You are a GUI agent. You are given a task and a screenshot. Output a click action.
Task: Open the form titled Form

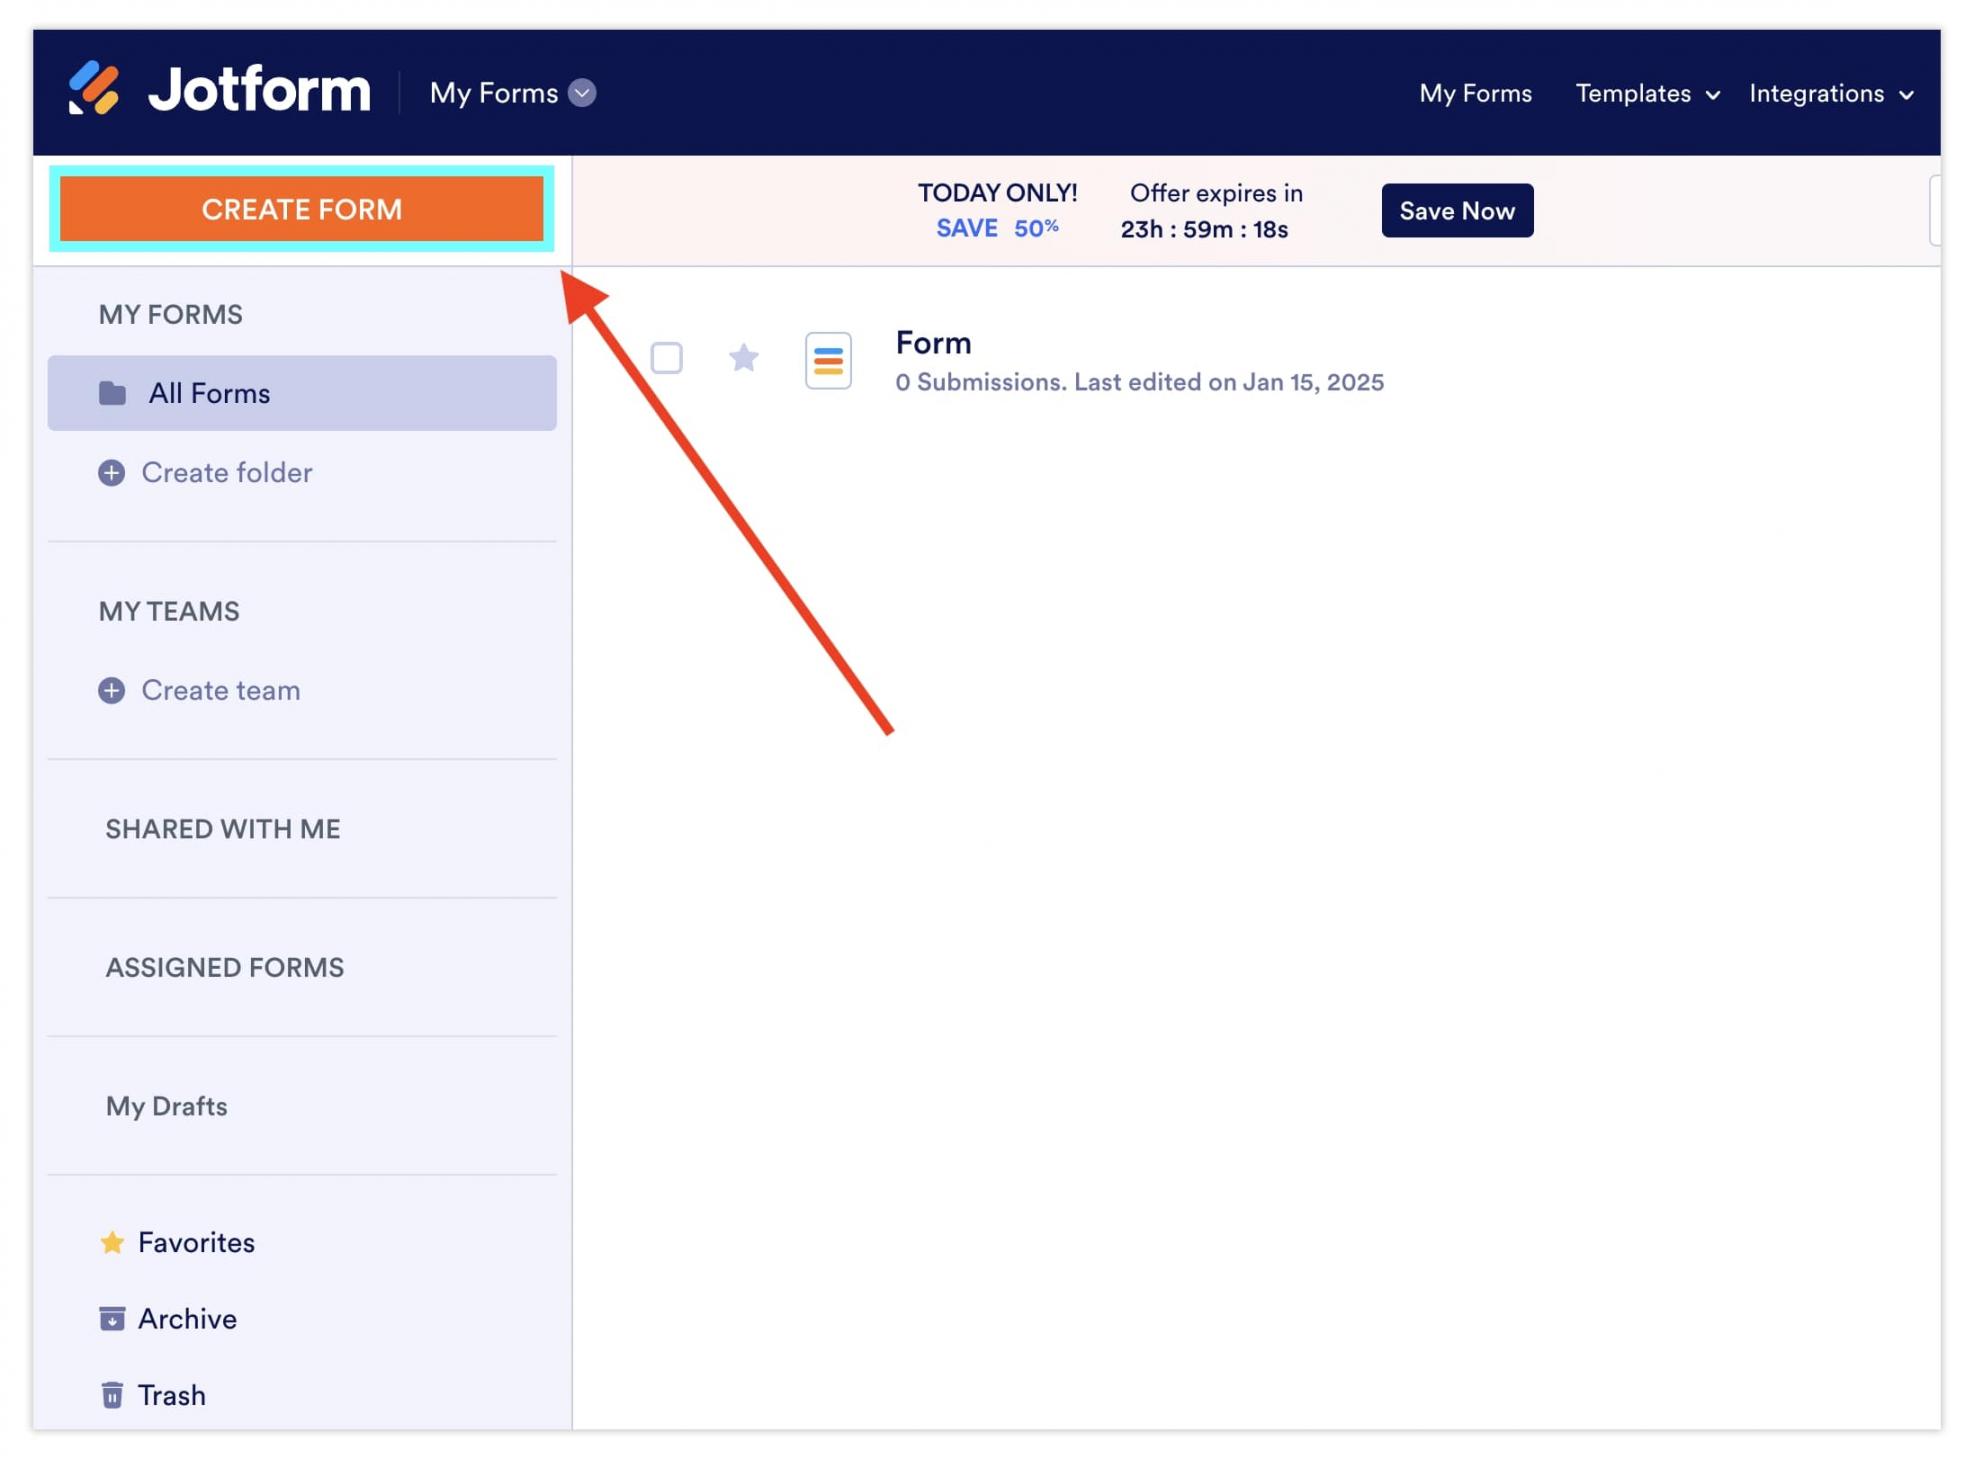[x=932, y=343]
